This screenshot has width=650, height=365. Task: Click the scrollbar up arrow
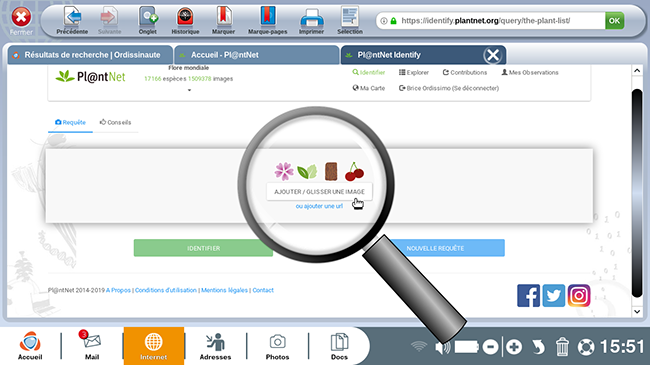coord(637,71)
